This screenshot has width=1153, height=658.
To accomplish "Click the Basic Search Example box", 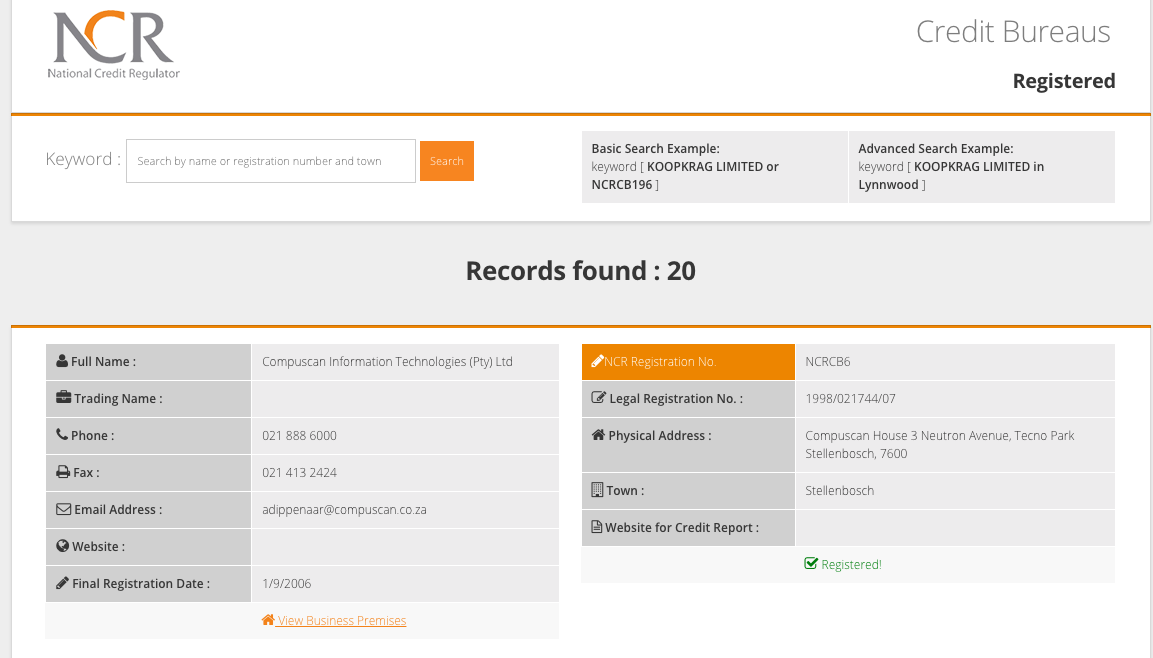I will tap(715, 167).
